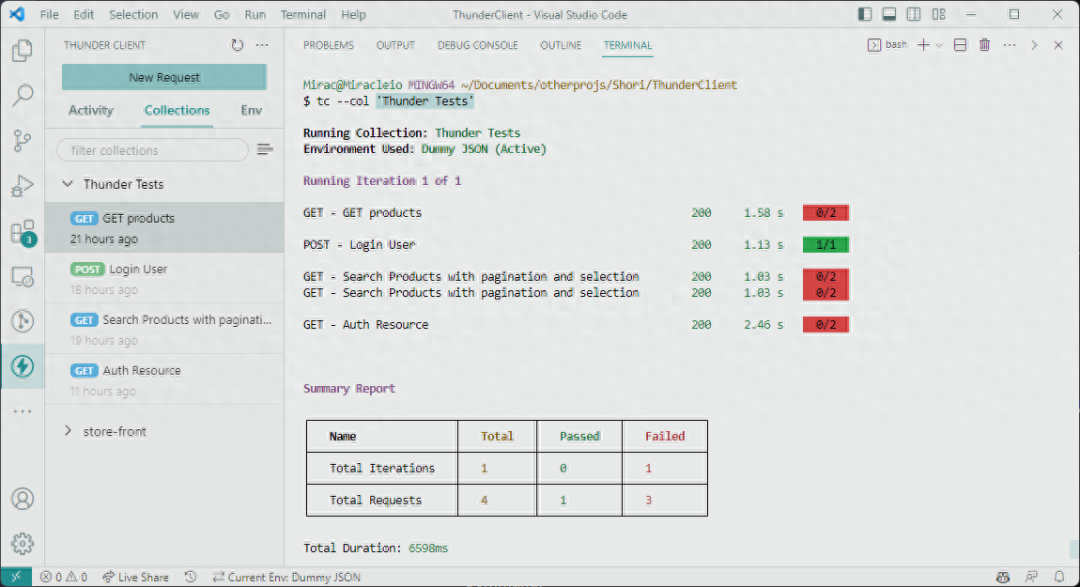This screenshot has width=1080, height=587.
Task: Open Remote Explorer view
Action: pyautogui.click(x=22, y=277)
